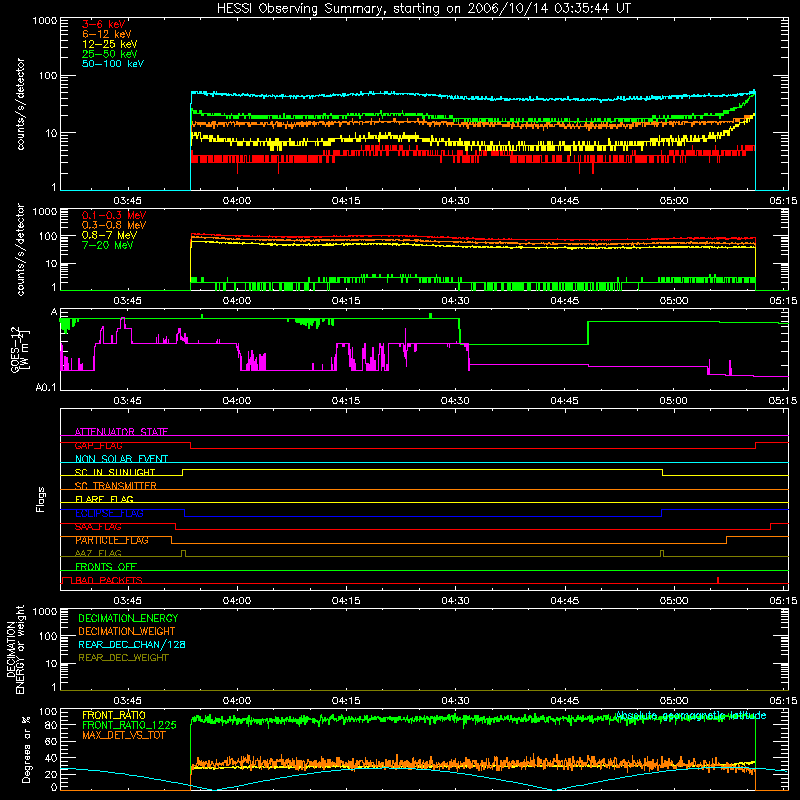The width and height of the screenshot is (800, 800).
Task: Select the FRONTS_OFF flag label
Action: [x=106, y=567]
